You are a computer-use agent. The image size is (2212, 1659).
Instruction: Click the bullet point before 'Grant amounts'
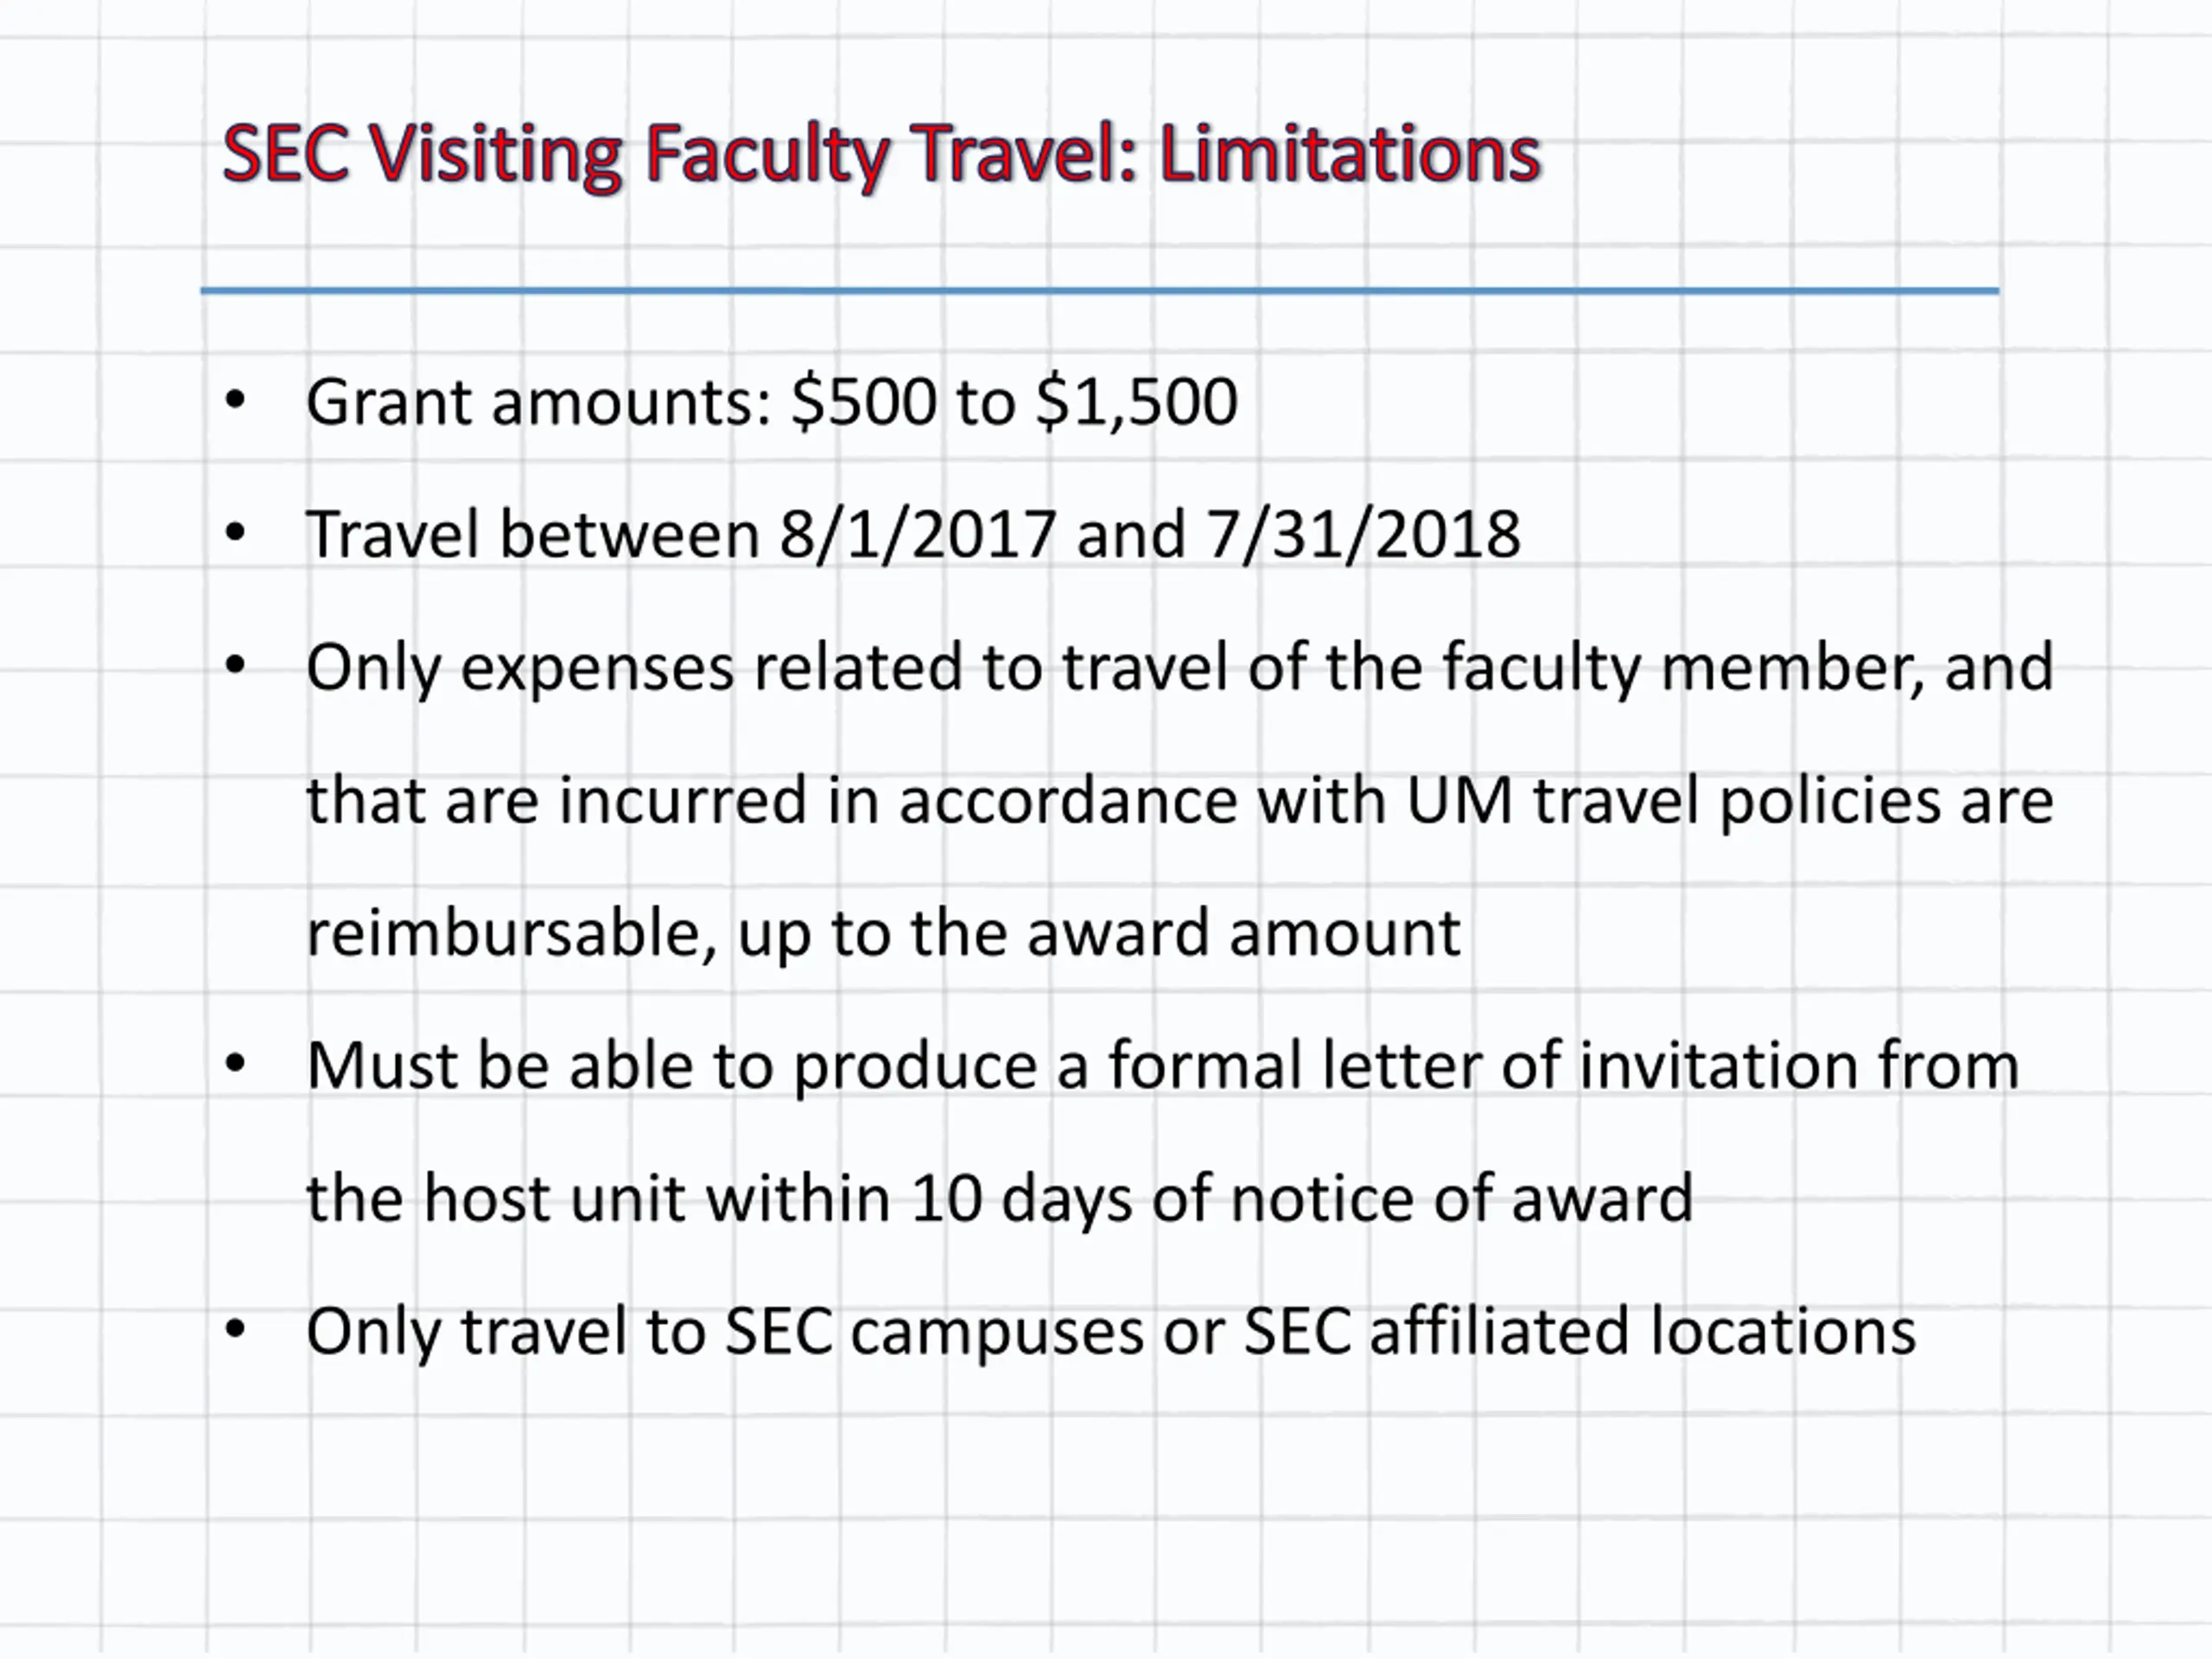(235, 400)
